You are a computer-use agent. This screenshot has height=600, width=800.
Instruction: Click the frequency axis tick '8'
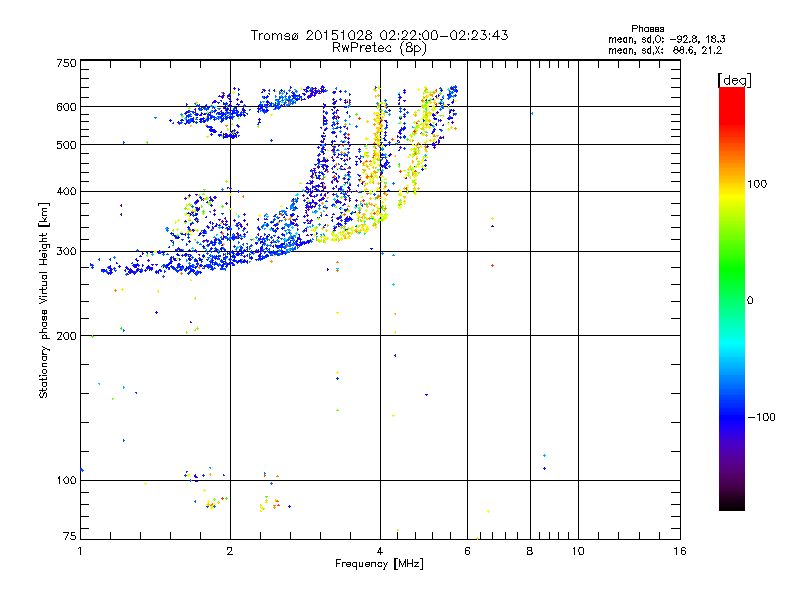pyautogui.click(x=530, y=551)
